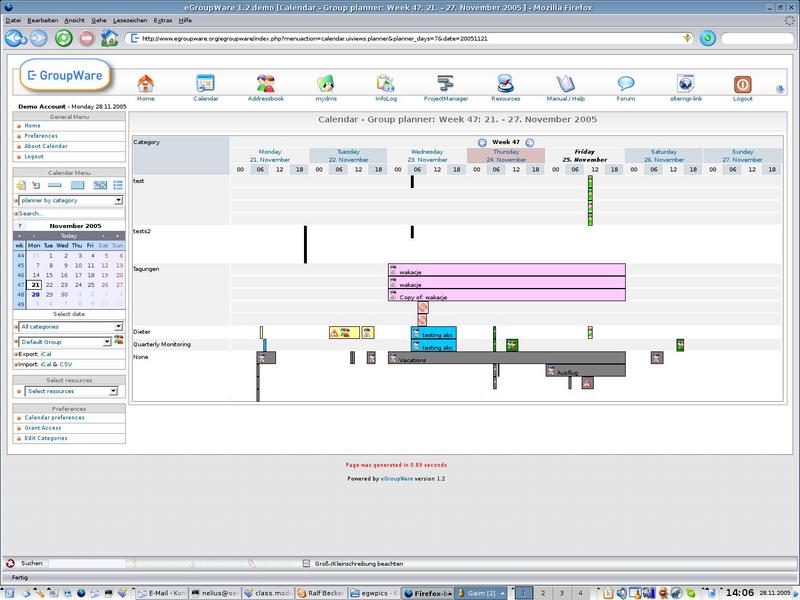Click the InfoLog icon in navbar

[x=385, y=84]
